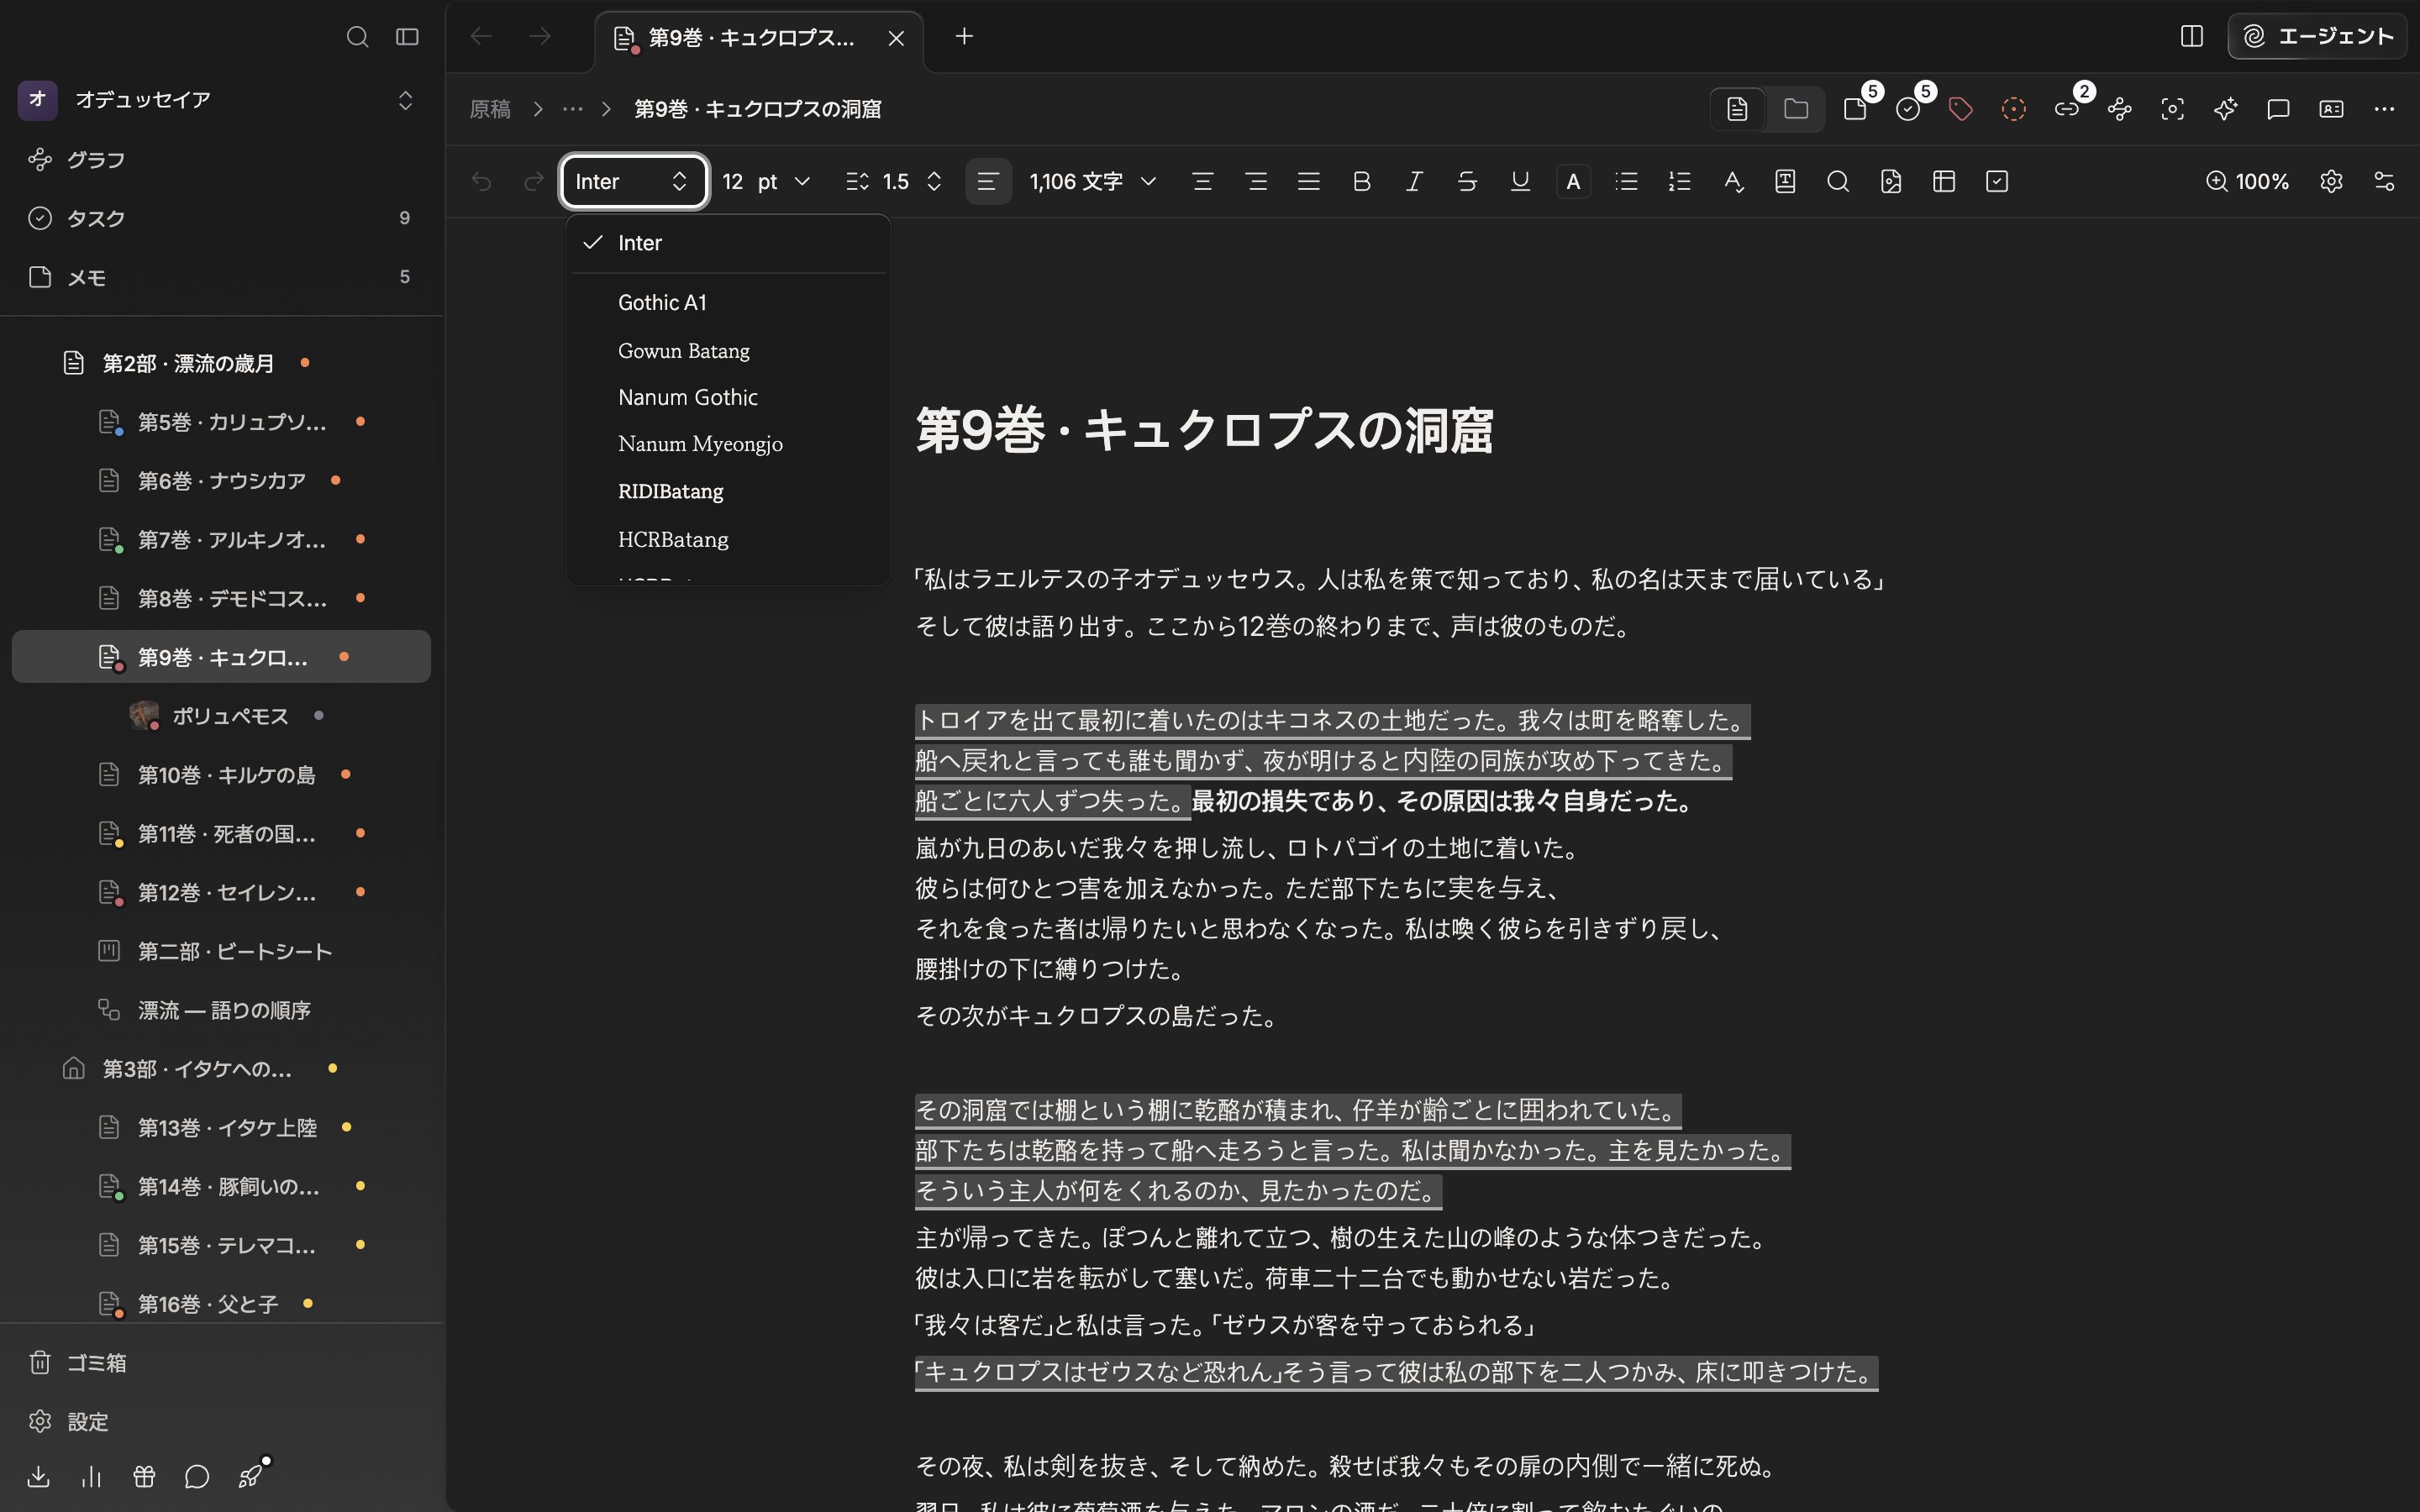Toggle italic formatting
2420x1512 pixels.
pyautogui.click(x=1414, y=182)
